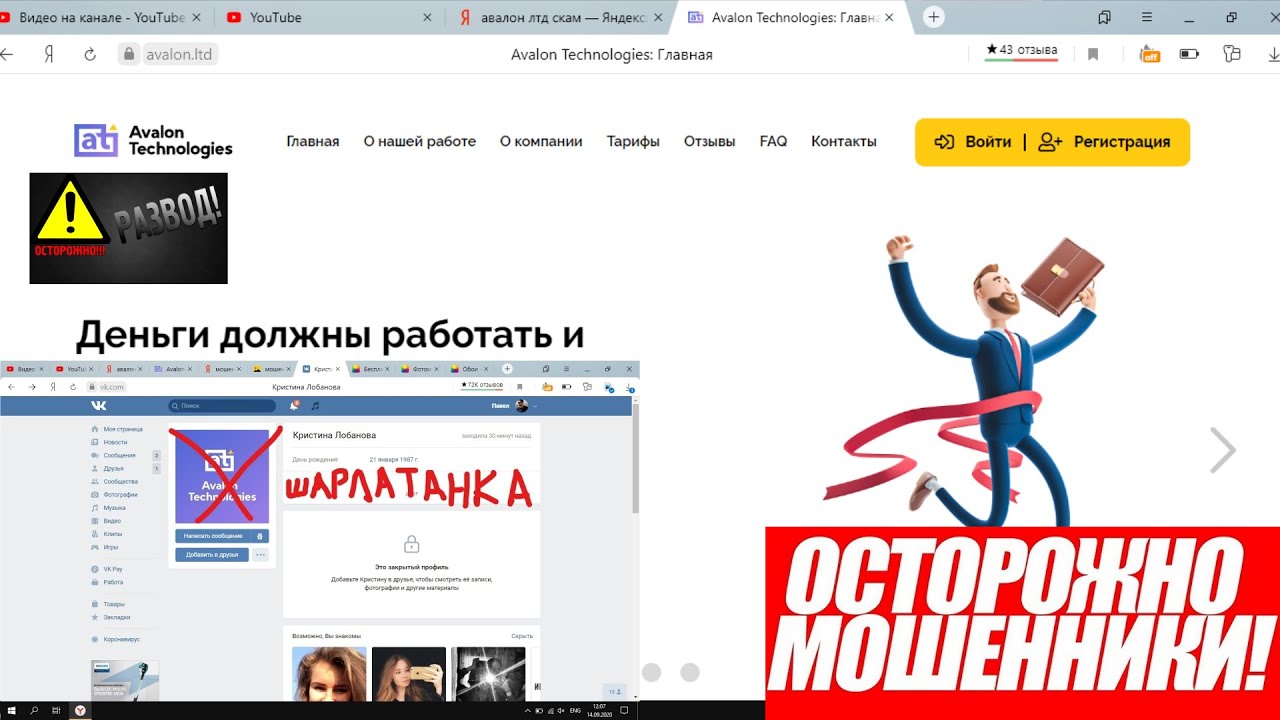Open the 'Тарифы' page
Image resolution: width=1280 pixels, height=720 pixels.
(633, 142)
